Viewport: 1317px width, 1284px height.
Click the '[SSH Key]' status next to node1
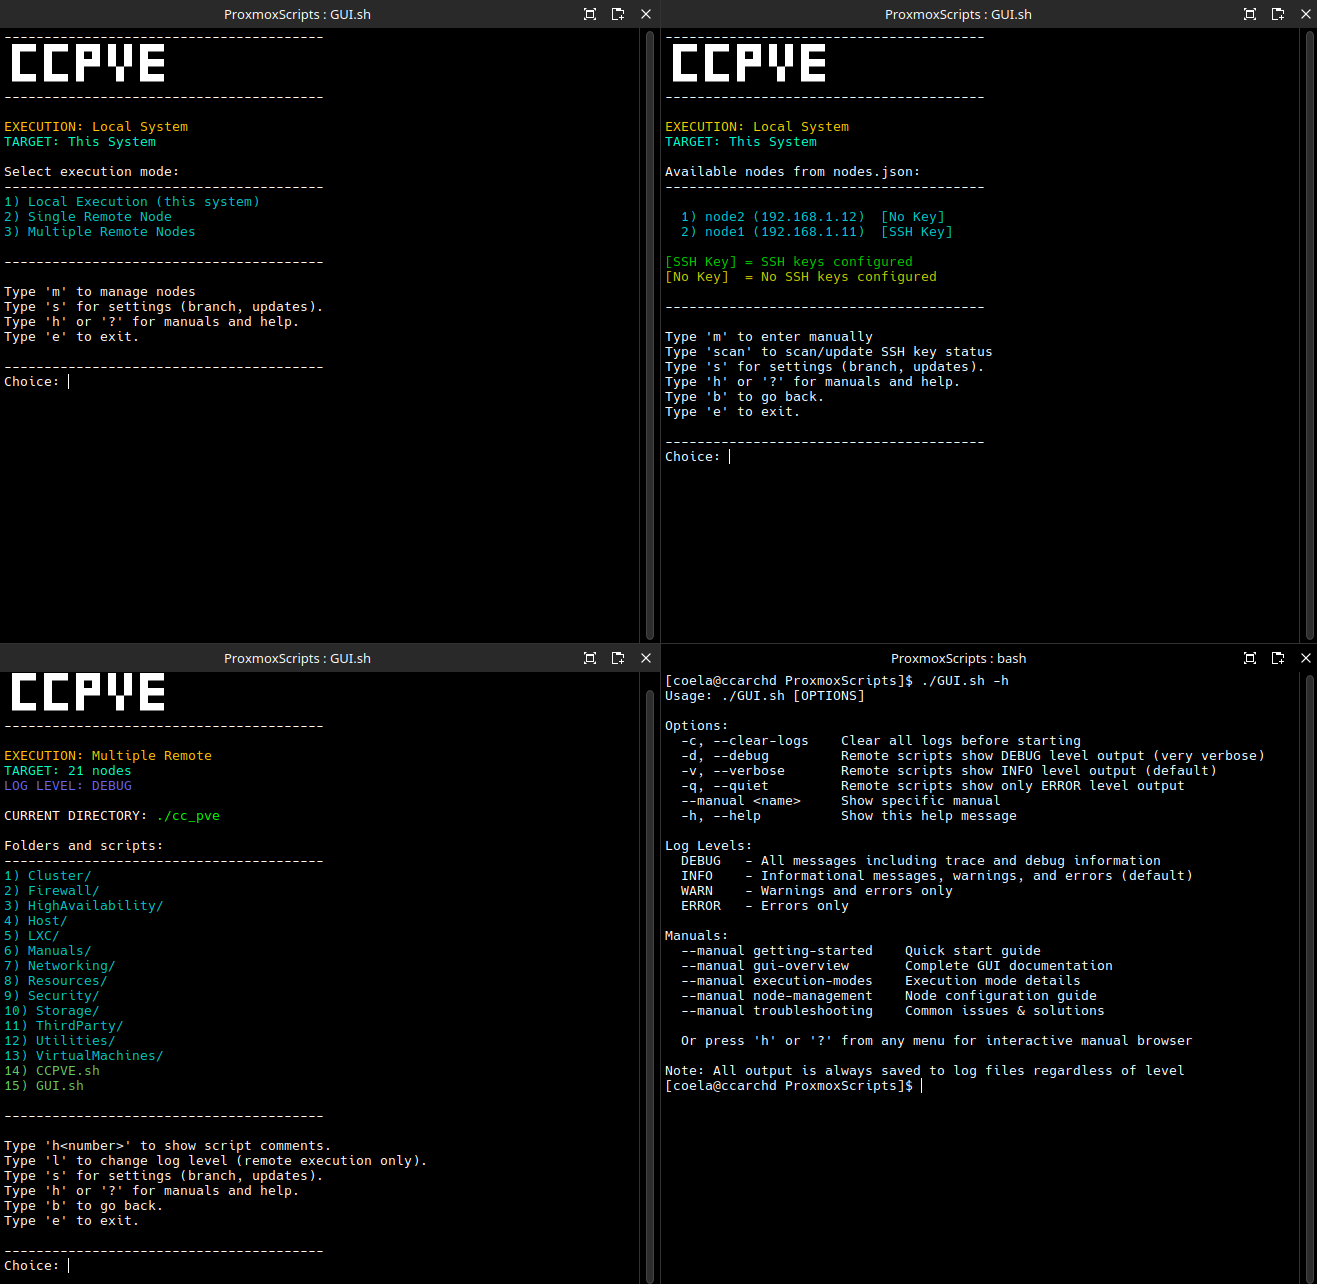pos(917,232)
